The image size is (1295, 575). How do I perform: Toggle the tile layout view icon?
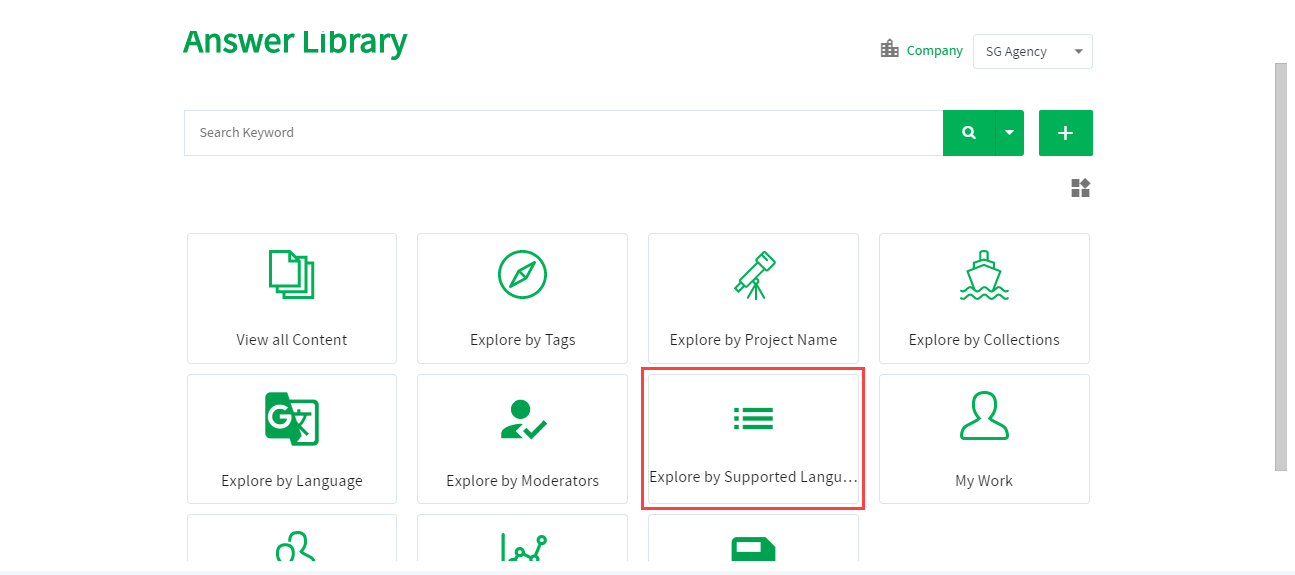(x=1080, y=188)
